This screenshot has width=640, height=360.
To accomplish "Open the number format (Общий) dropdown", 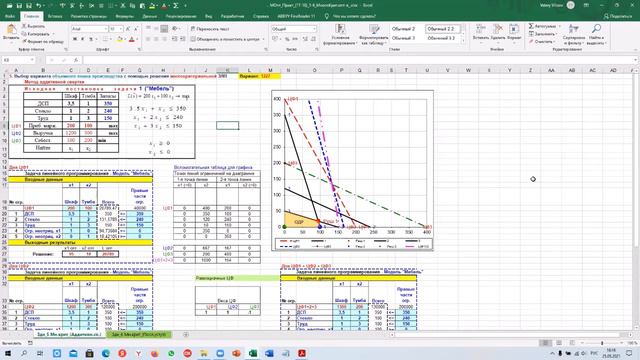I will pos(314,29).
